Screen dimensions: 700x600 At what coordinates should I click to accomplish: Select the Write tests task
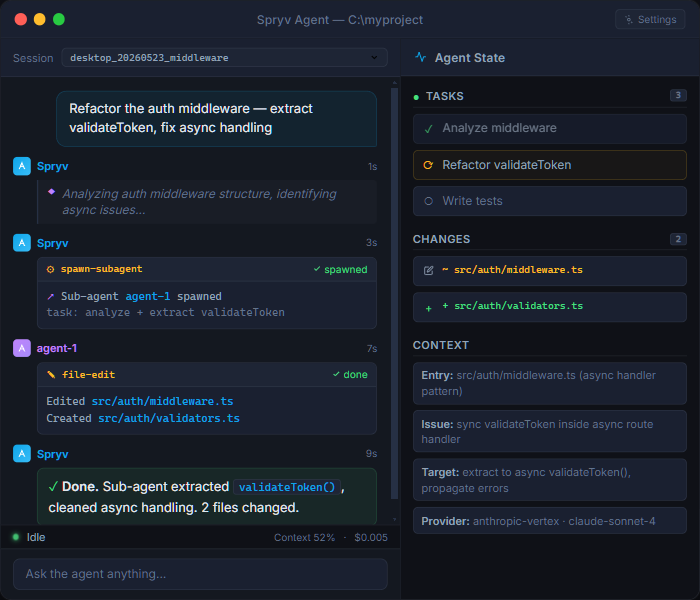coord(549,201)
